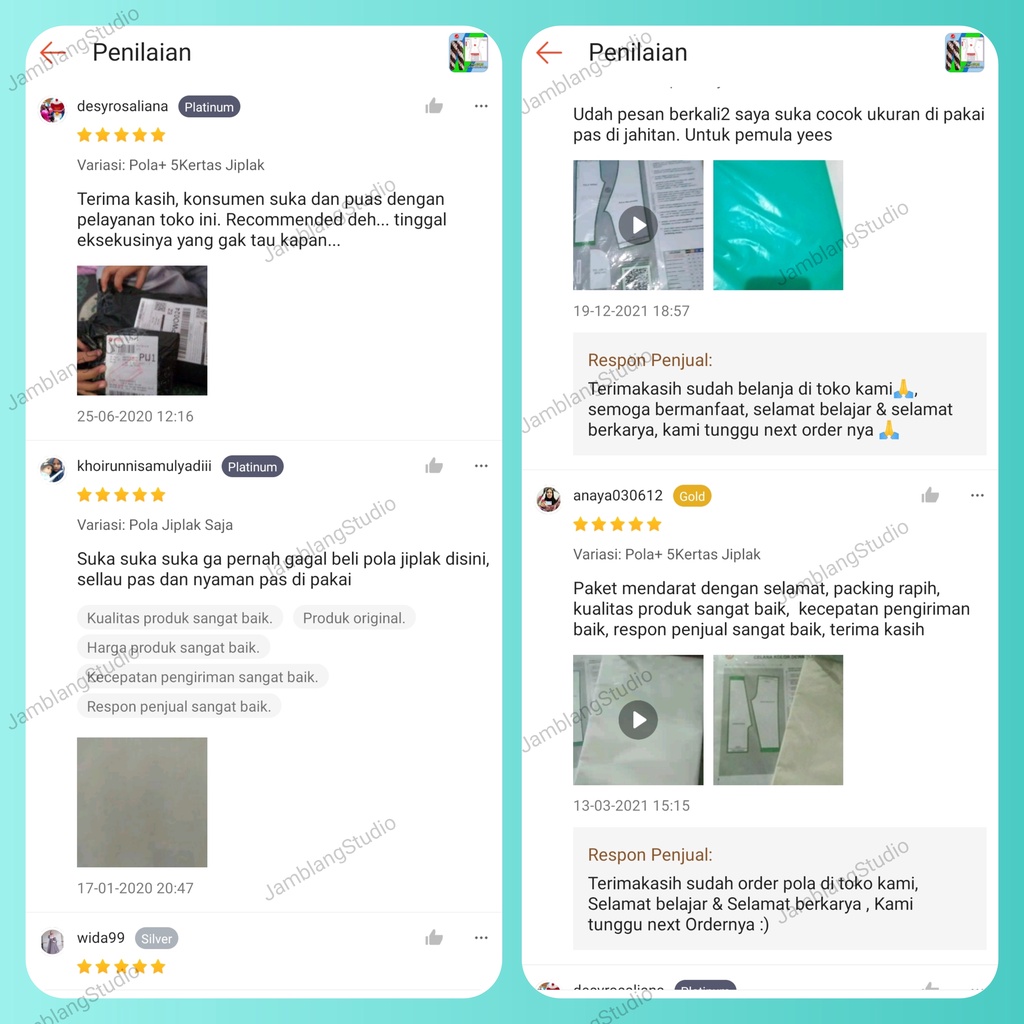Open more options for khoirunnisamulyadiii's review
Viewport: 1024px width, 1024px height.
click(x=481, y=466)
